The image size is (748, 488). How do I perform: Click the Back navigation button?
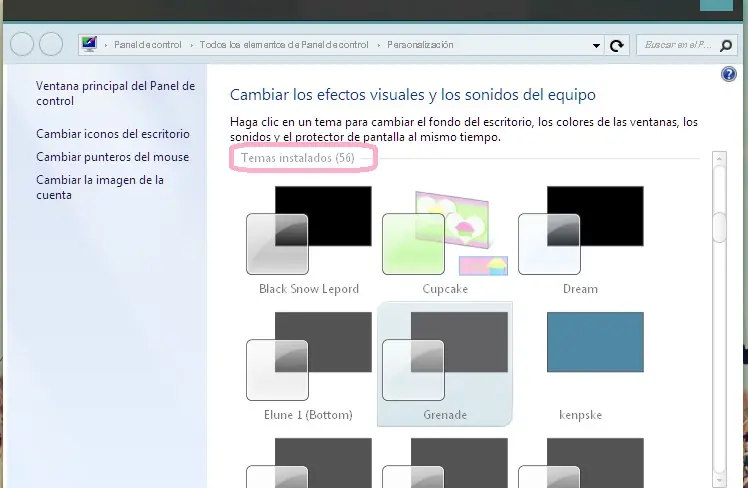coord(22,44)
